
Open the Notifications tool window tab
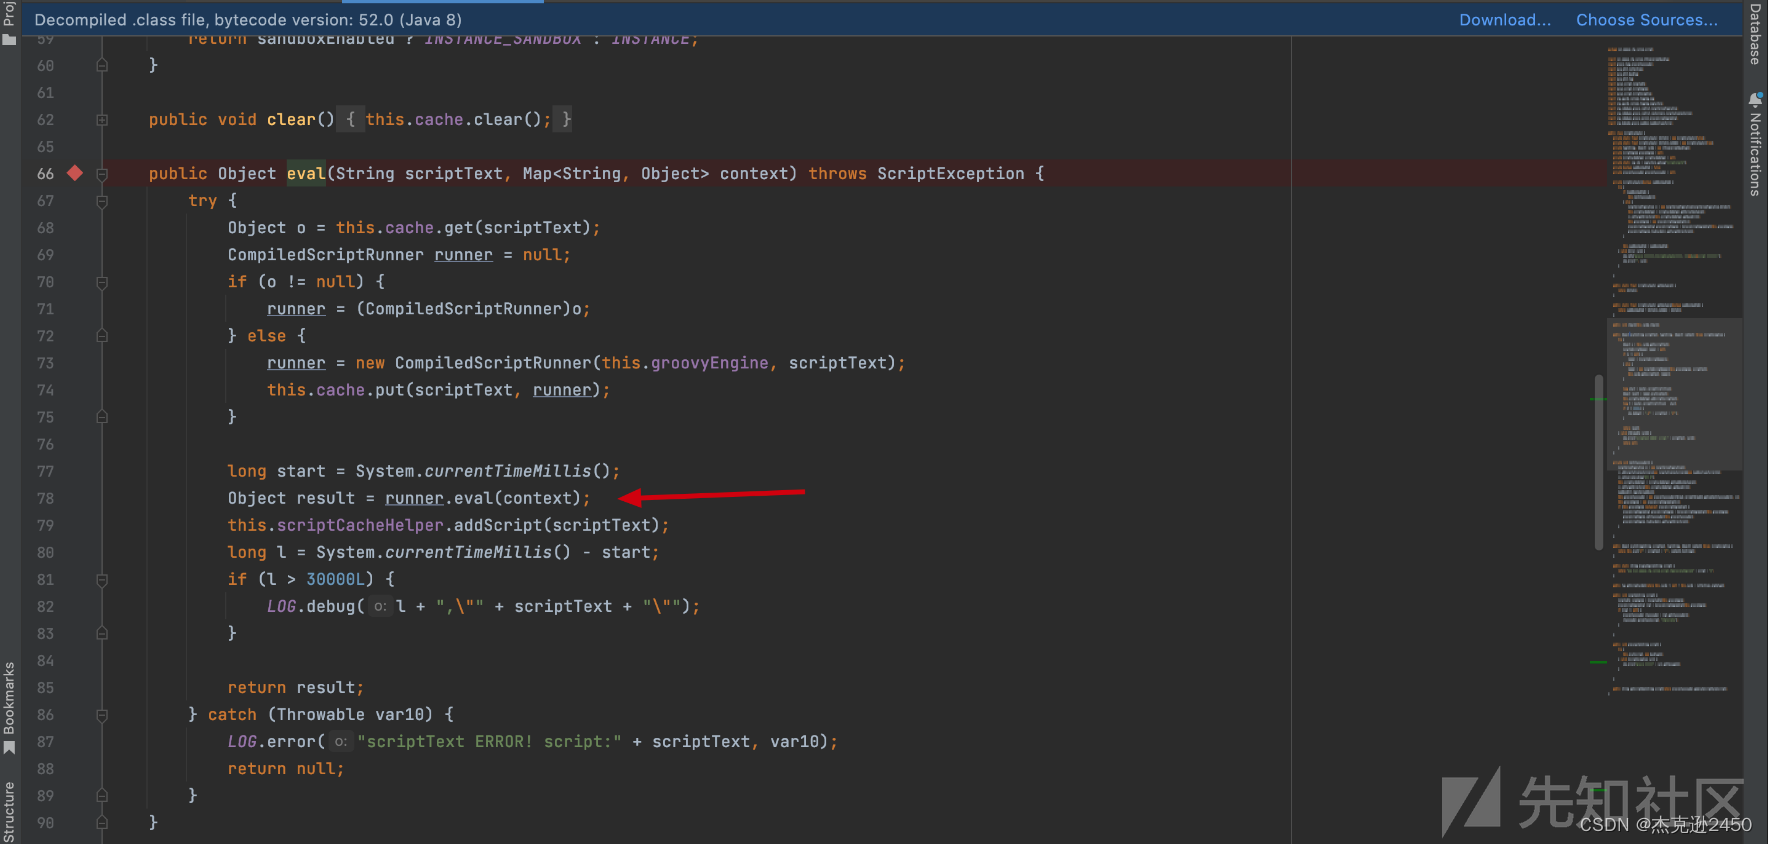click(x=1756, y=154)
